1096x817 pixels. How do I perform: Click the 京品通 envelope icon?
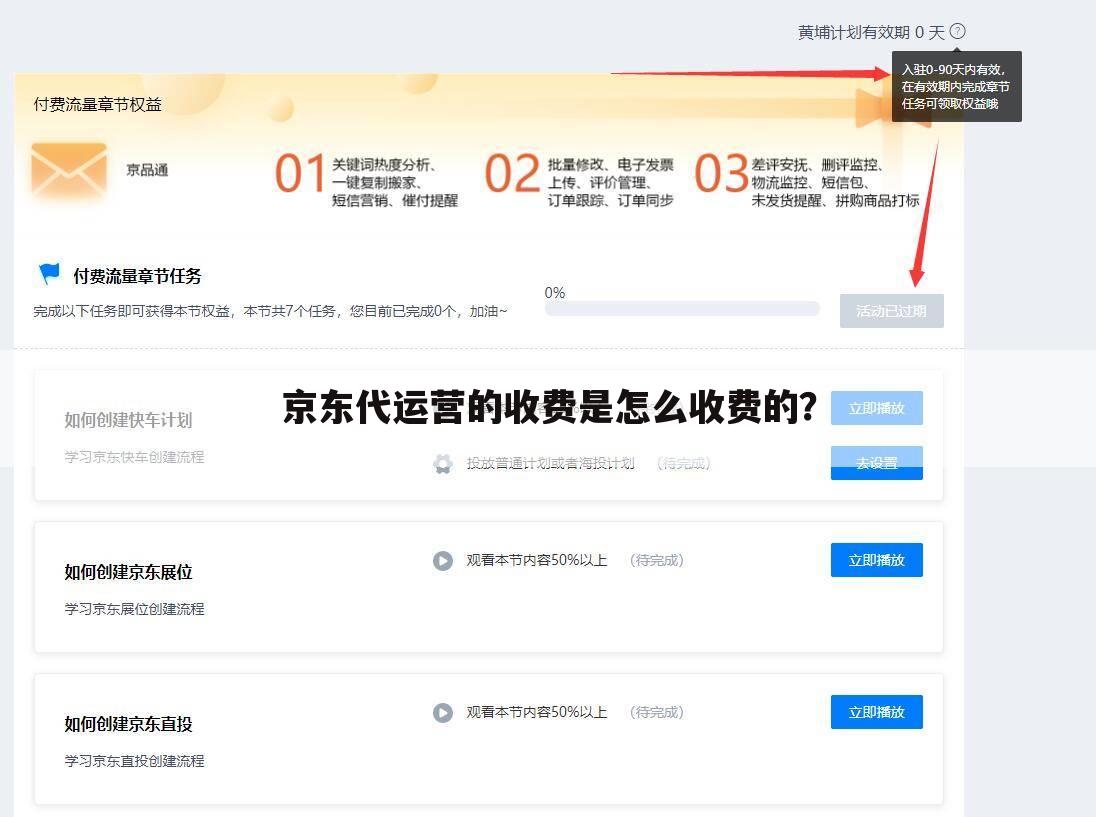pyautogui.click(x=69, y=171)
